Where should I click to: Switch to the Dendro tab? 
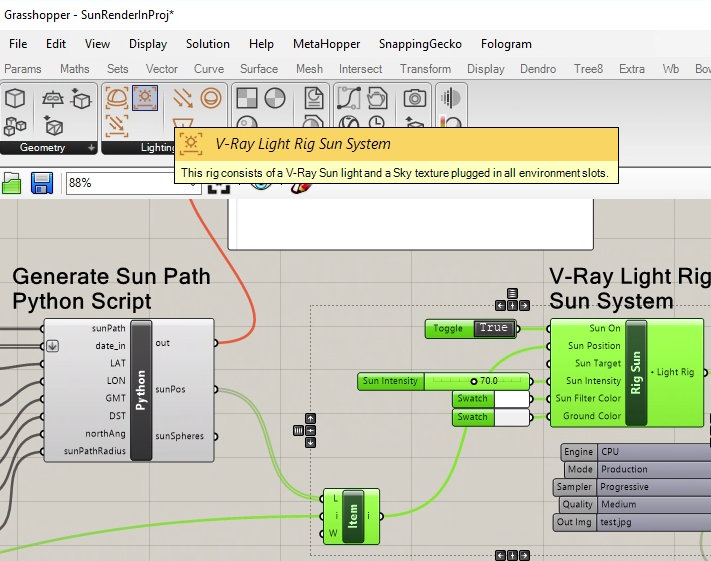[538, 69]
